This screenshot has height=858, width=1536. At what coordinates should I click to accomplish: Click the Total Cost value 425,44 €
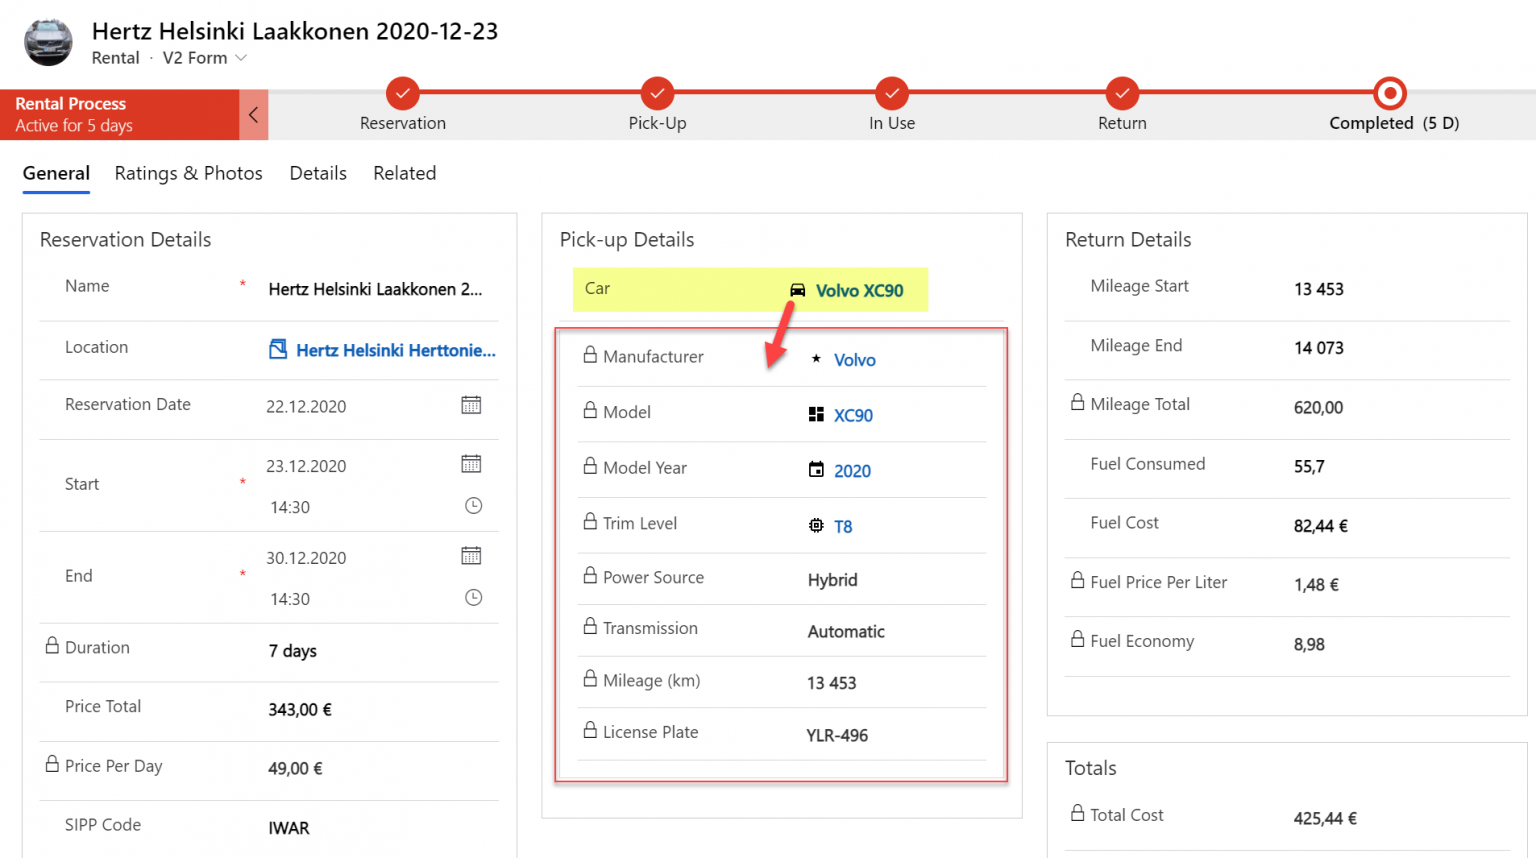1325,818
